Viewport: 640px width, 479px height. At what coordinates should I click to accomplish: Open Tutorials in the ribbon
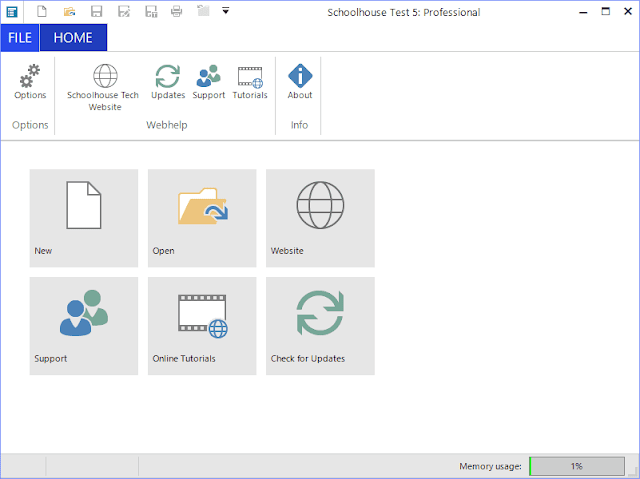pos(250,82)
